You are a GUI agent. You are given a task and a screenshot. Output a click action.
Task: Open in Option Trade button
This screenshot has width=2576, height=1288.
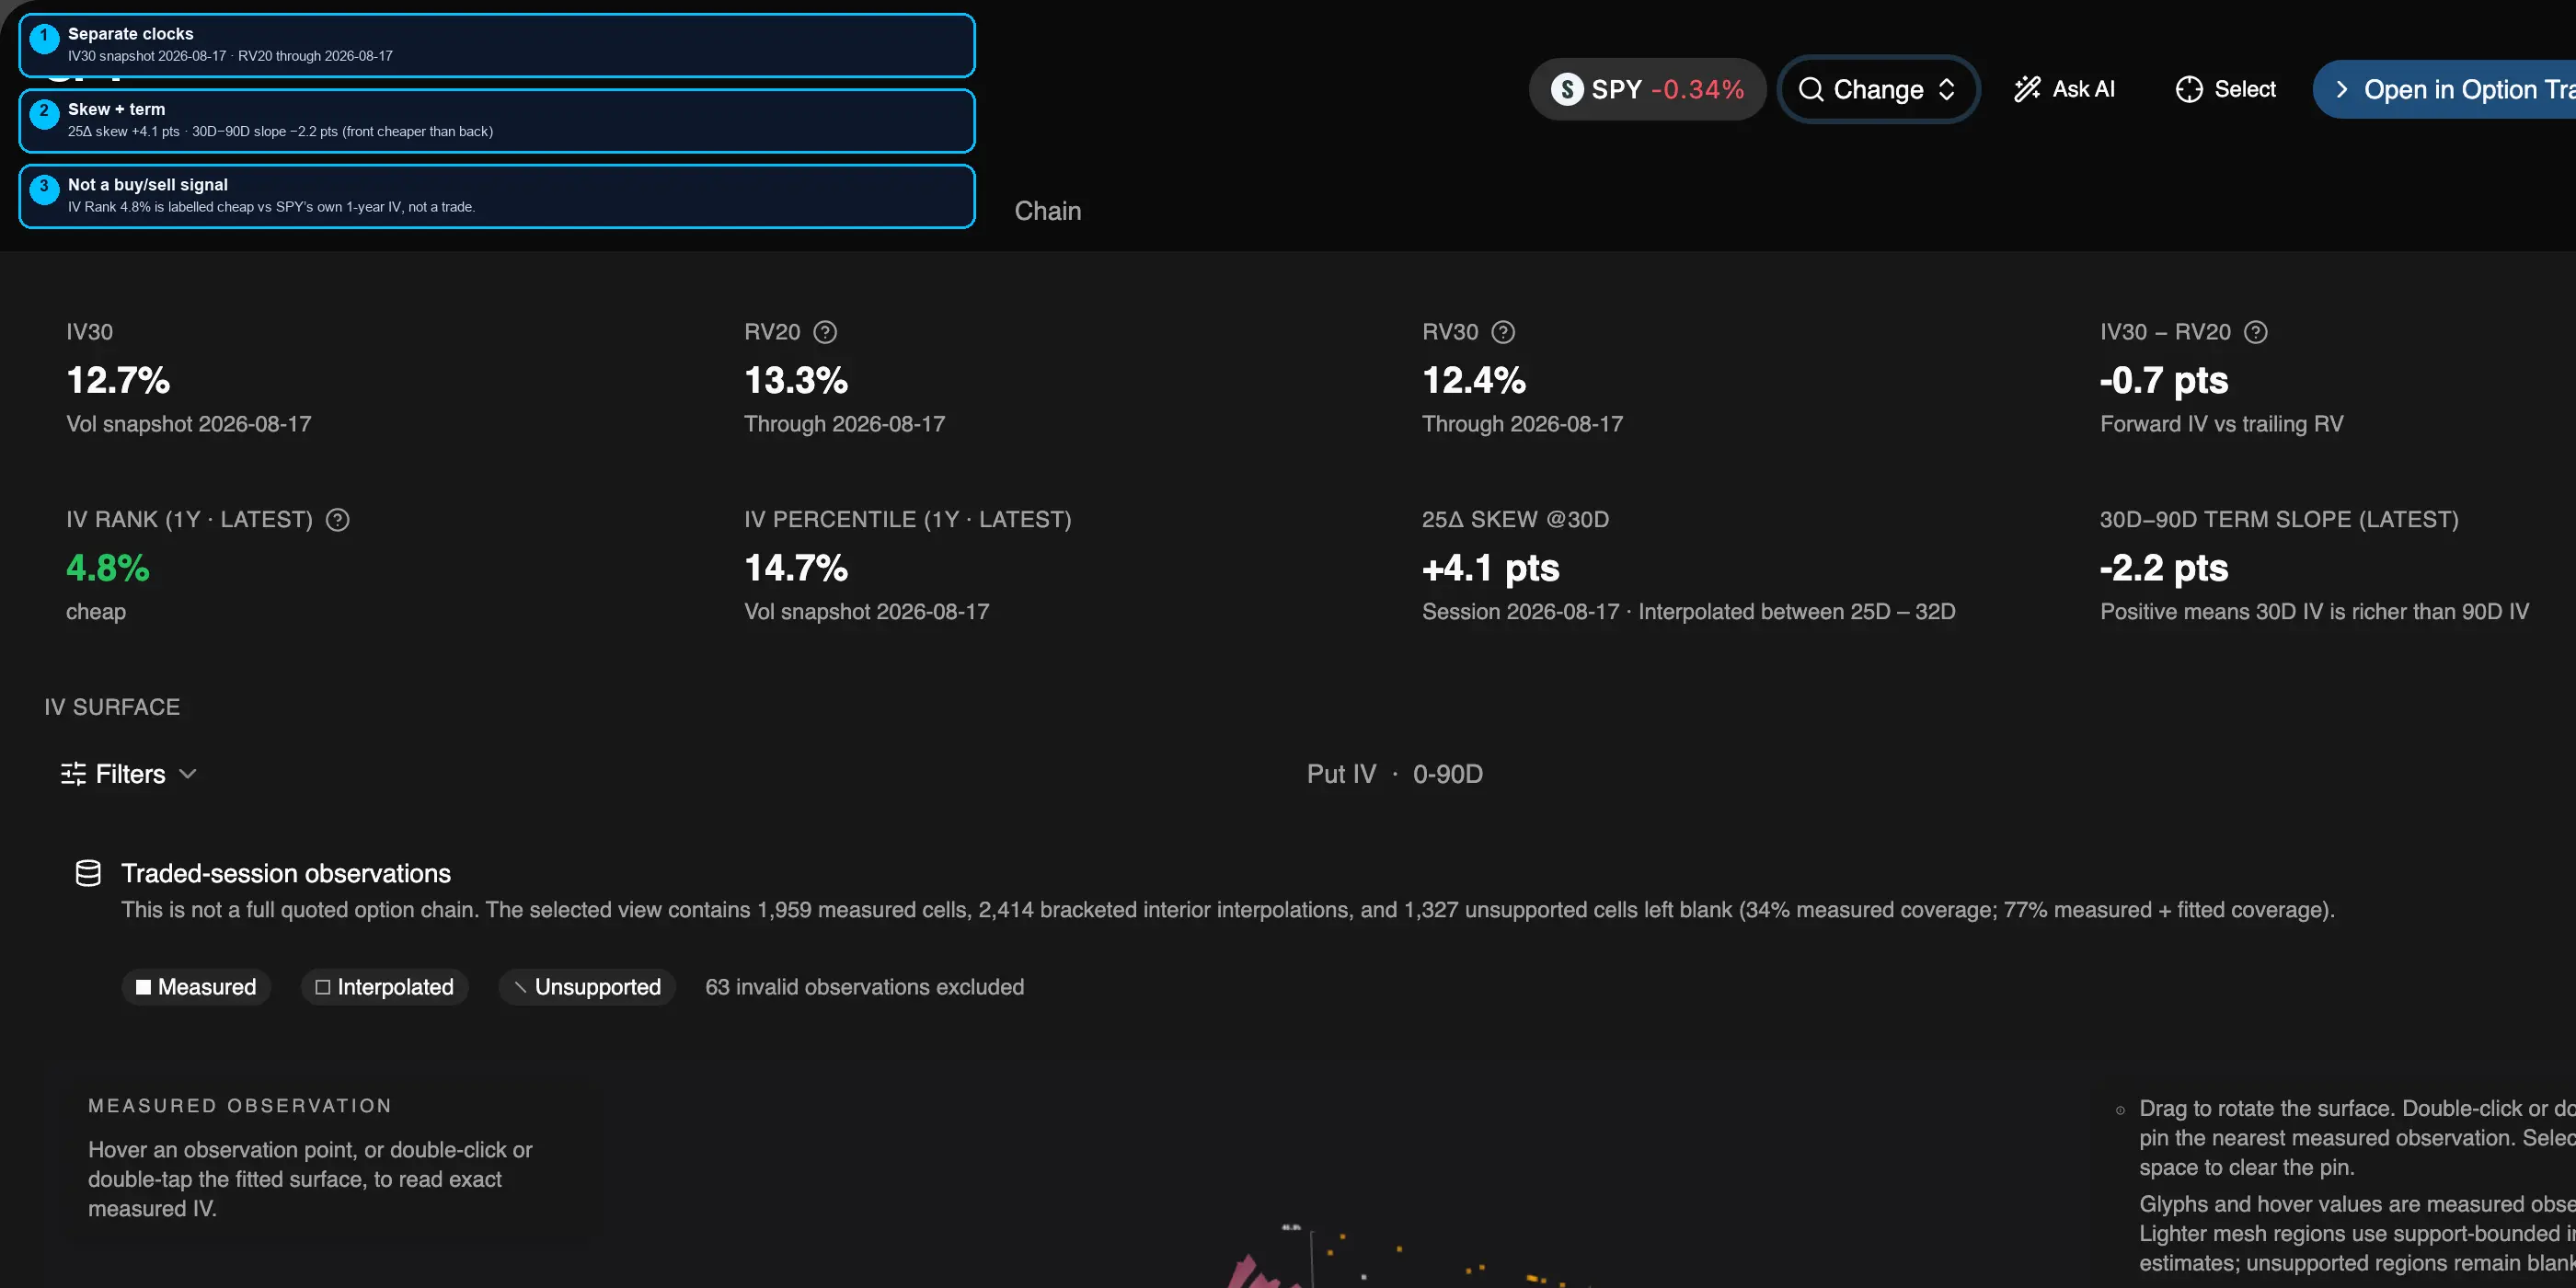pos(2445,89)
